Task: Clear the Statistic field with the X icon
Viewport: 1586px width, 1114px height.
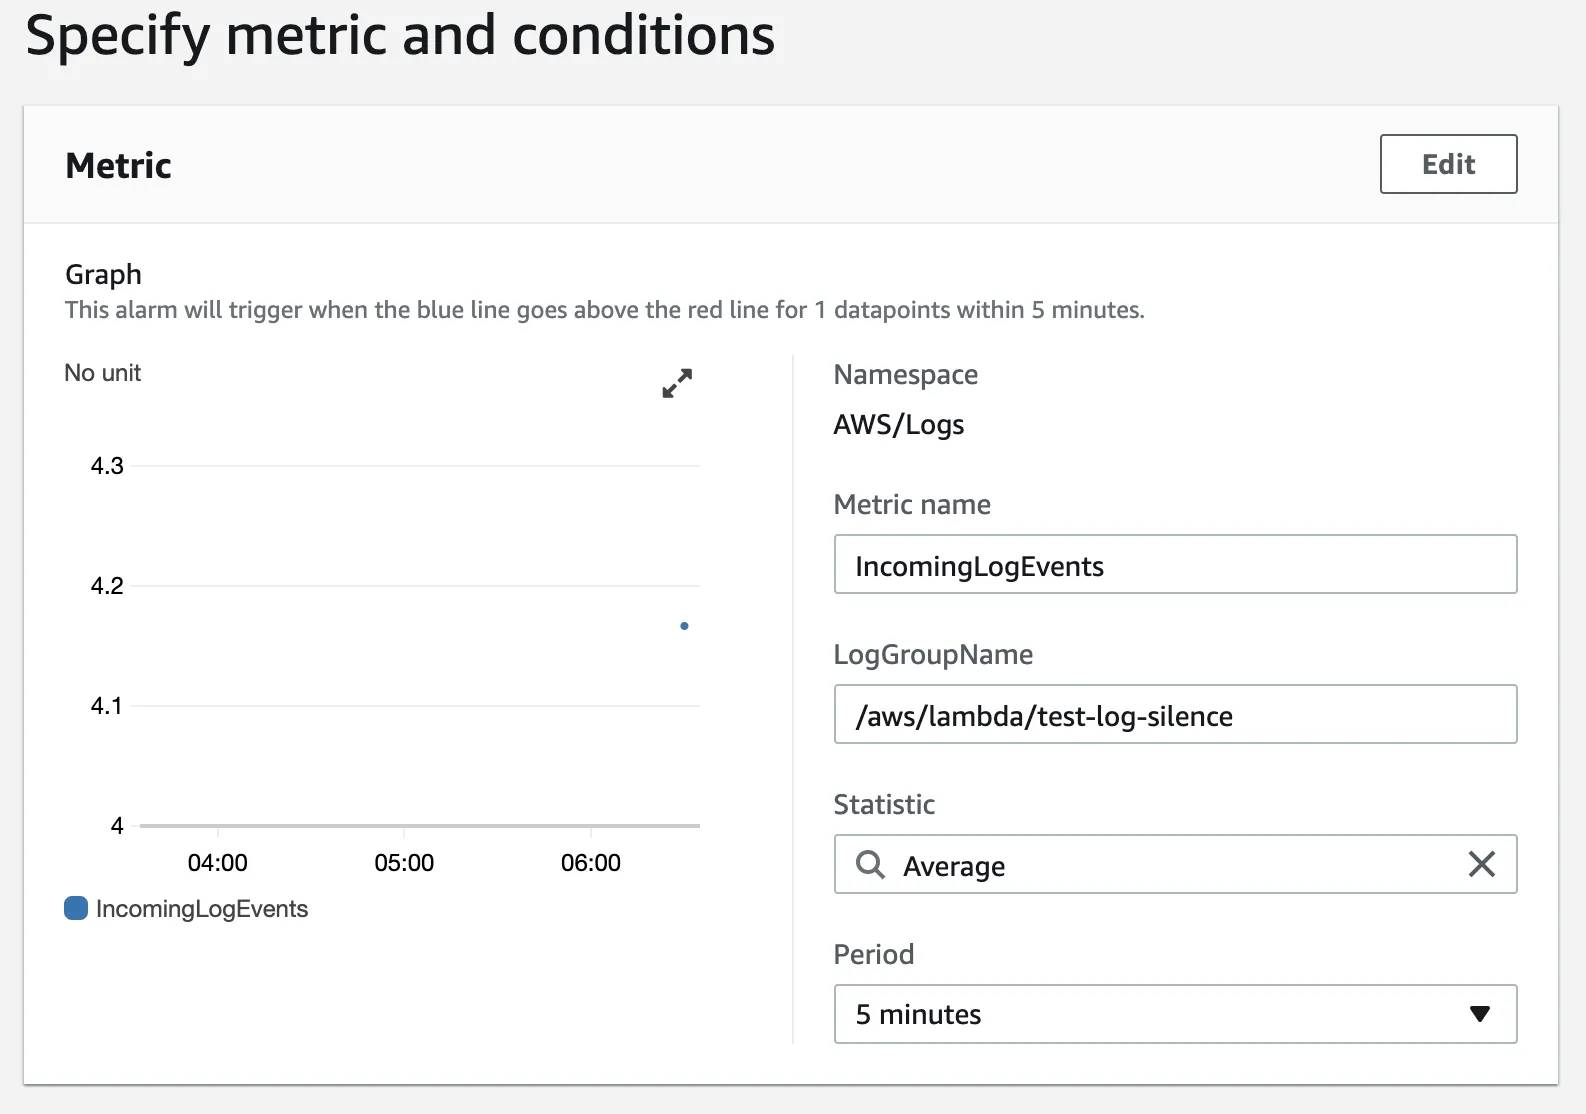Action: (x=1481, y=864)
